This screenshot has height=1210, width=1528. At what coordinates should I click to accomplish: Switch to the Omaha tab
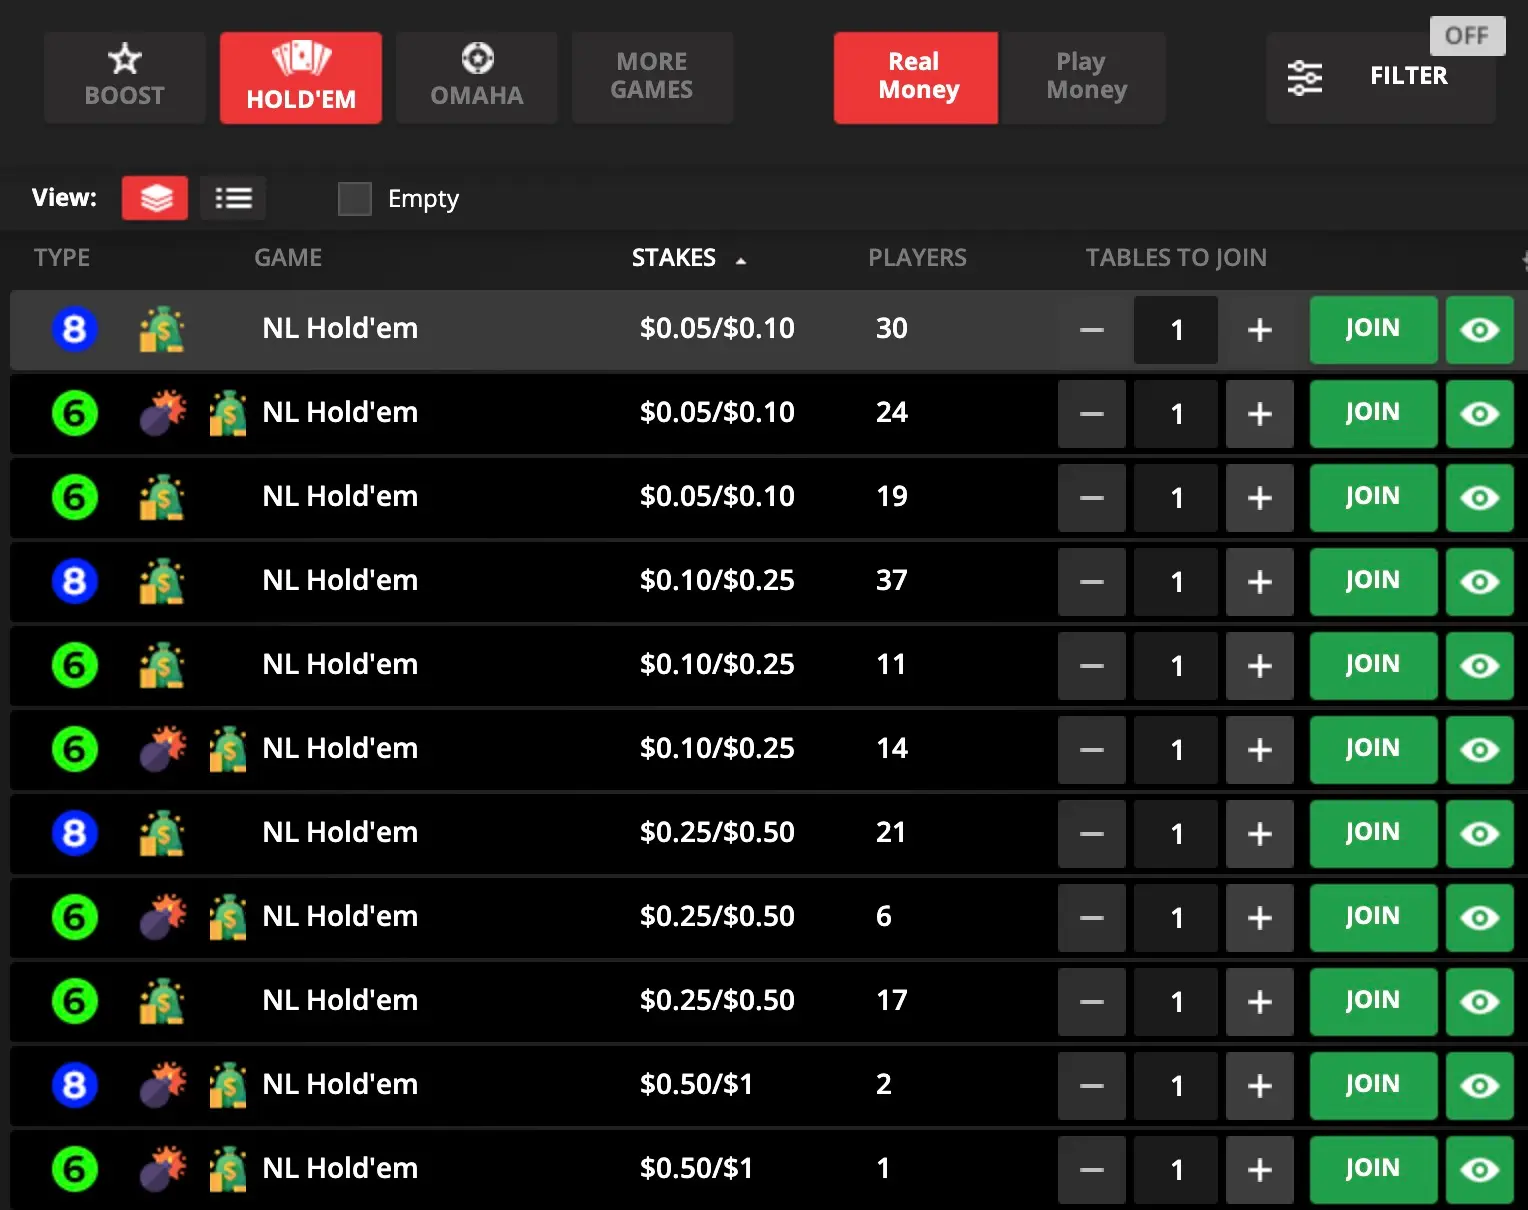click(x=477, y=77)
